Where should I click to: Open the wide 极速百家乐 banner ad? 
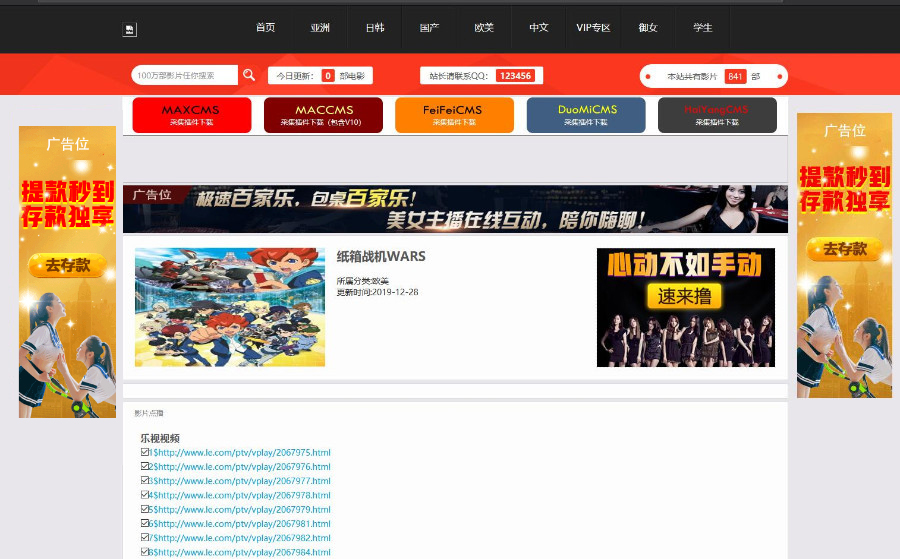(x=455, y=209)
